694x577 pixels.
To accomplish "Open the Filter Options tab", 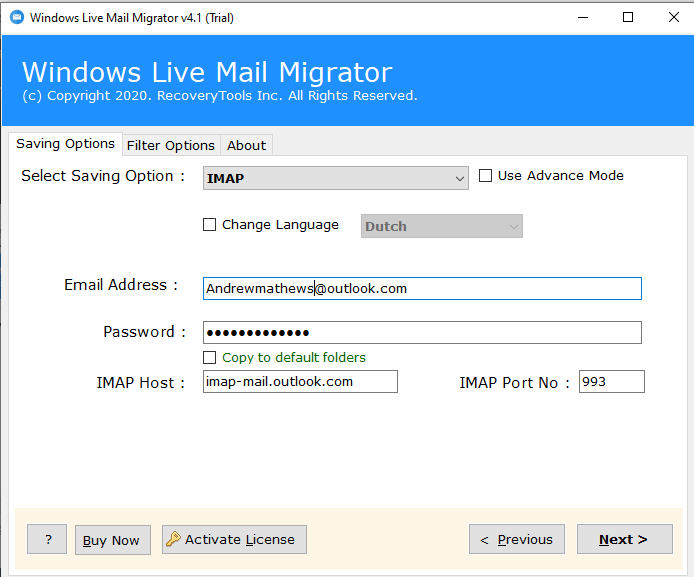I will [x=171, y=146].
